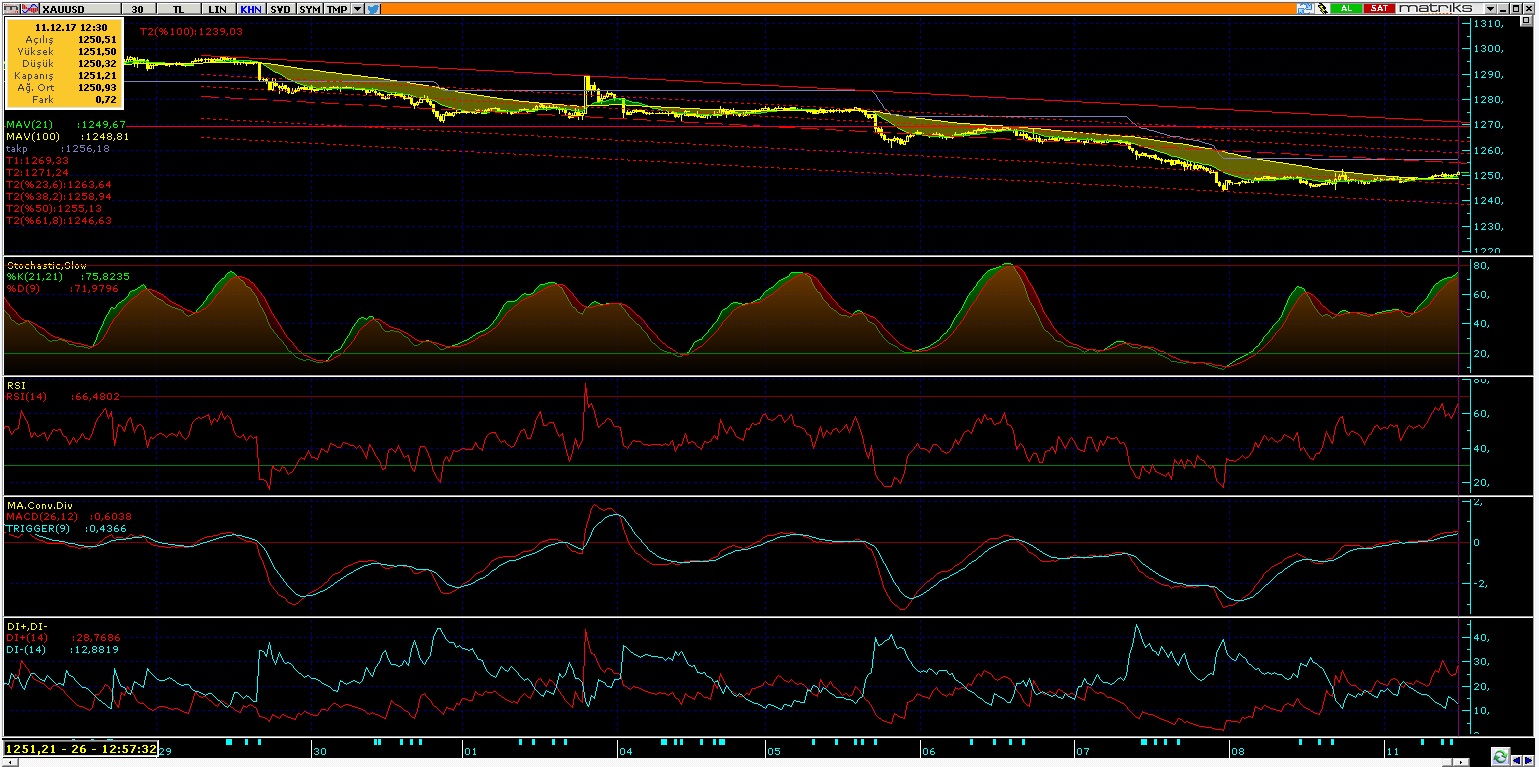Viewport: 1539px width, 767px height.
Task: Toggle the KHN button
Action: [x=250, y=8]
